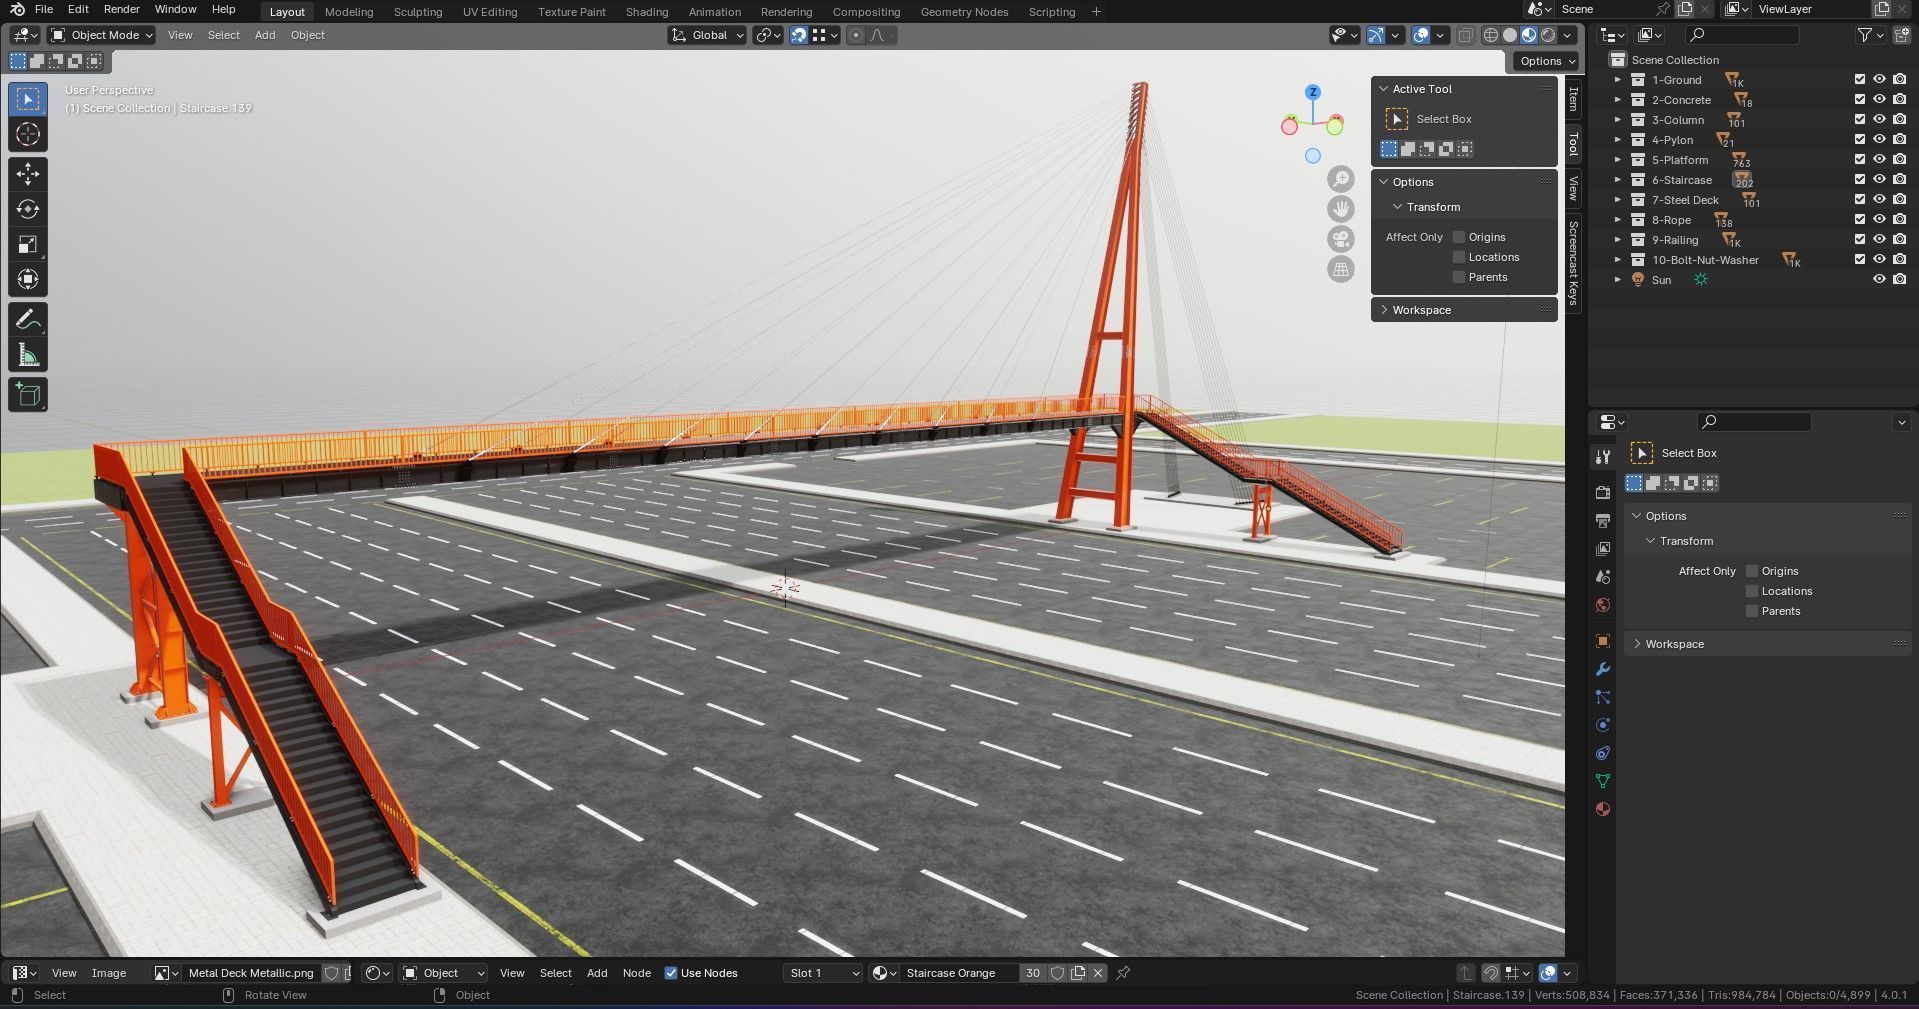The image size is (1919, 1009).
Task: Hide the 6-Staircase collection eye icon
Action: click(1879, 180)
